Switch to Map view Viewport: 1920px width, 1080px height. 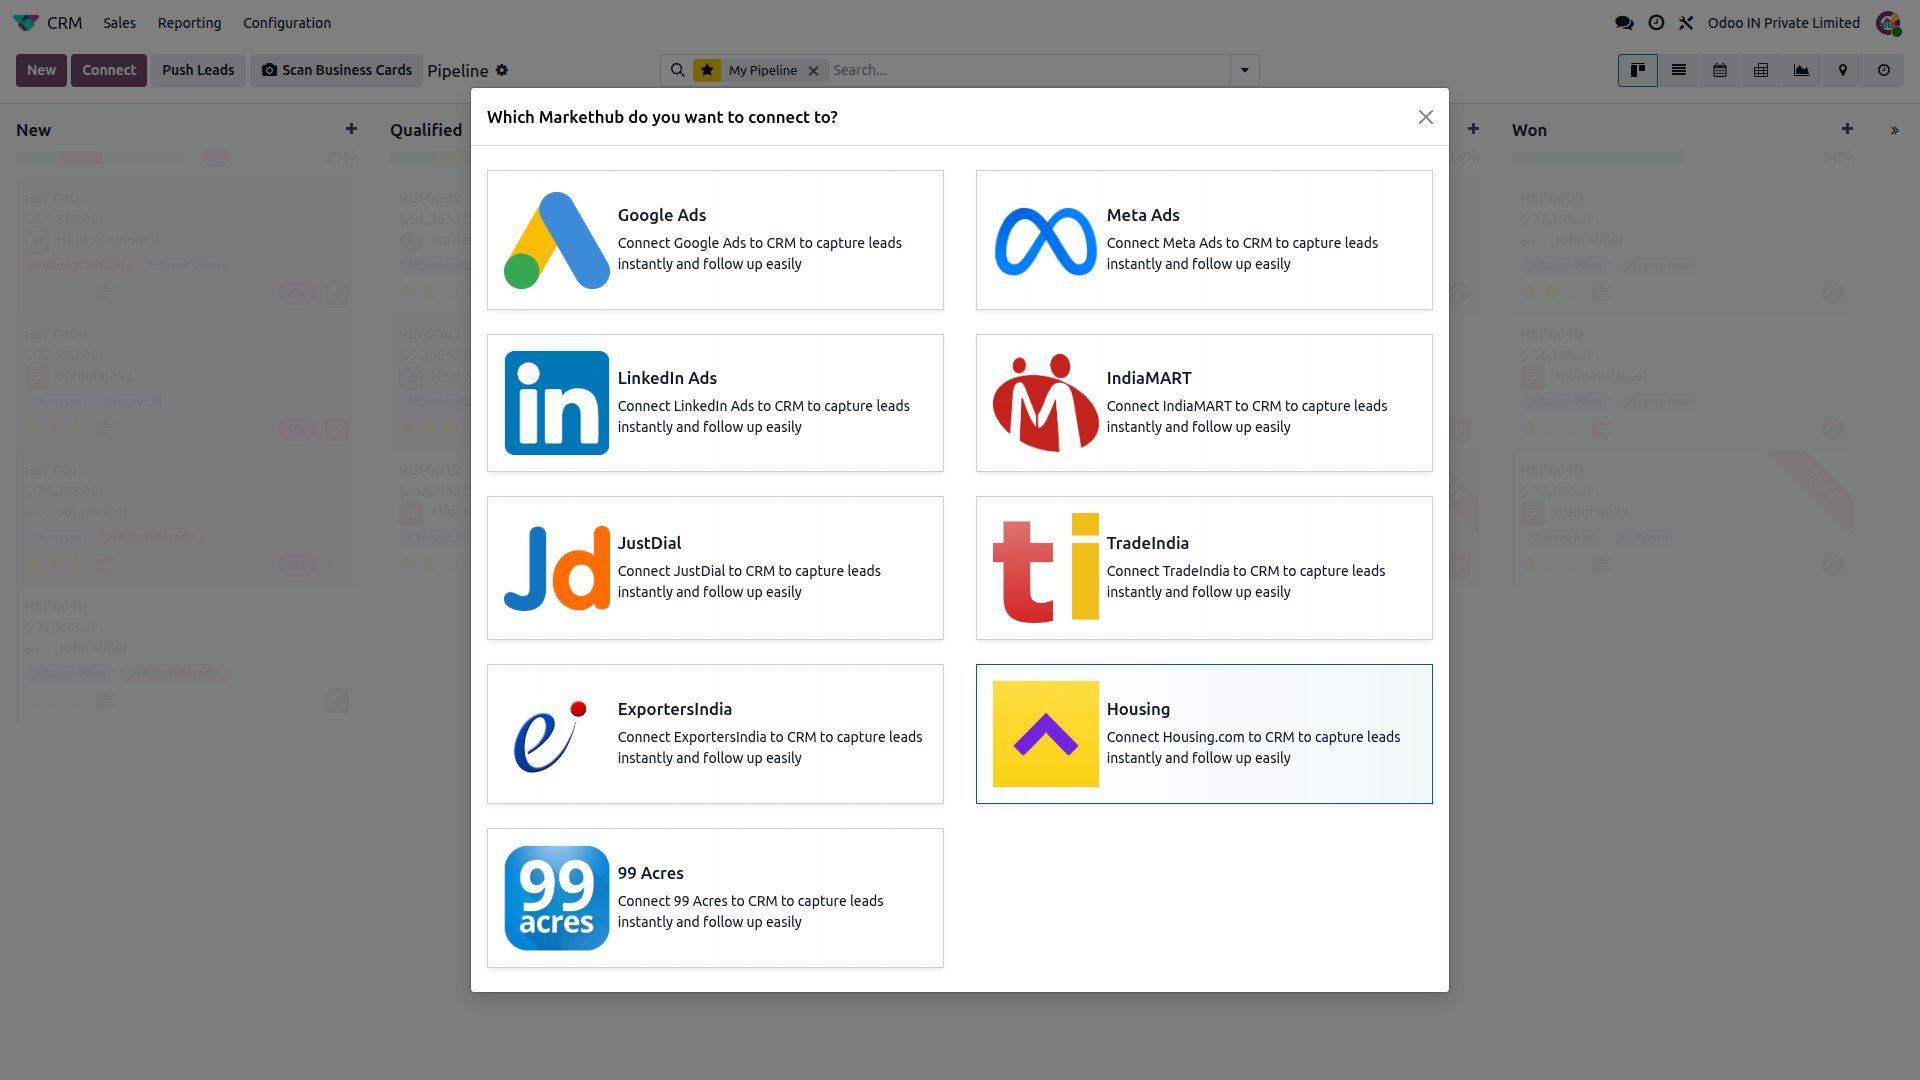point(1843,70)
